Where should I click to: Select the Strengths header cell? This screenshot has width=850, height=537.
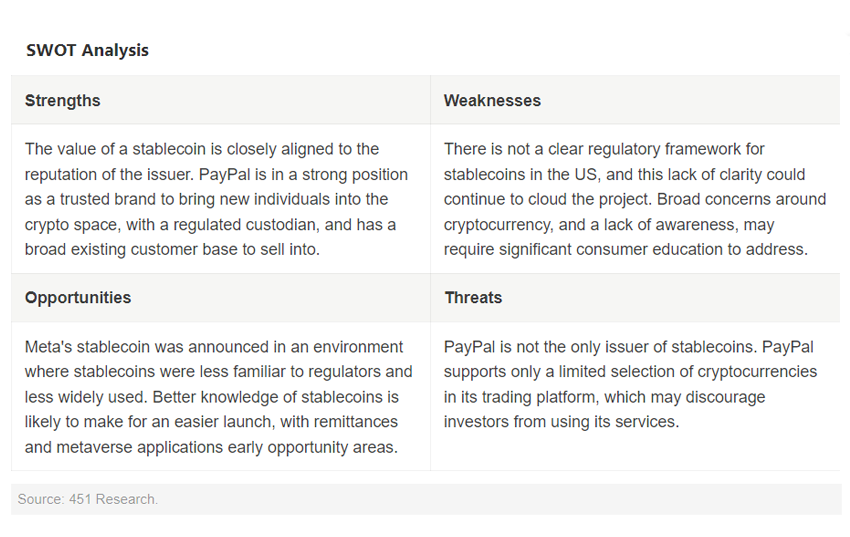point(221,100)
